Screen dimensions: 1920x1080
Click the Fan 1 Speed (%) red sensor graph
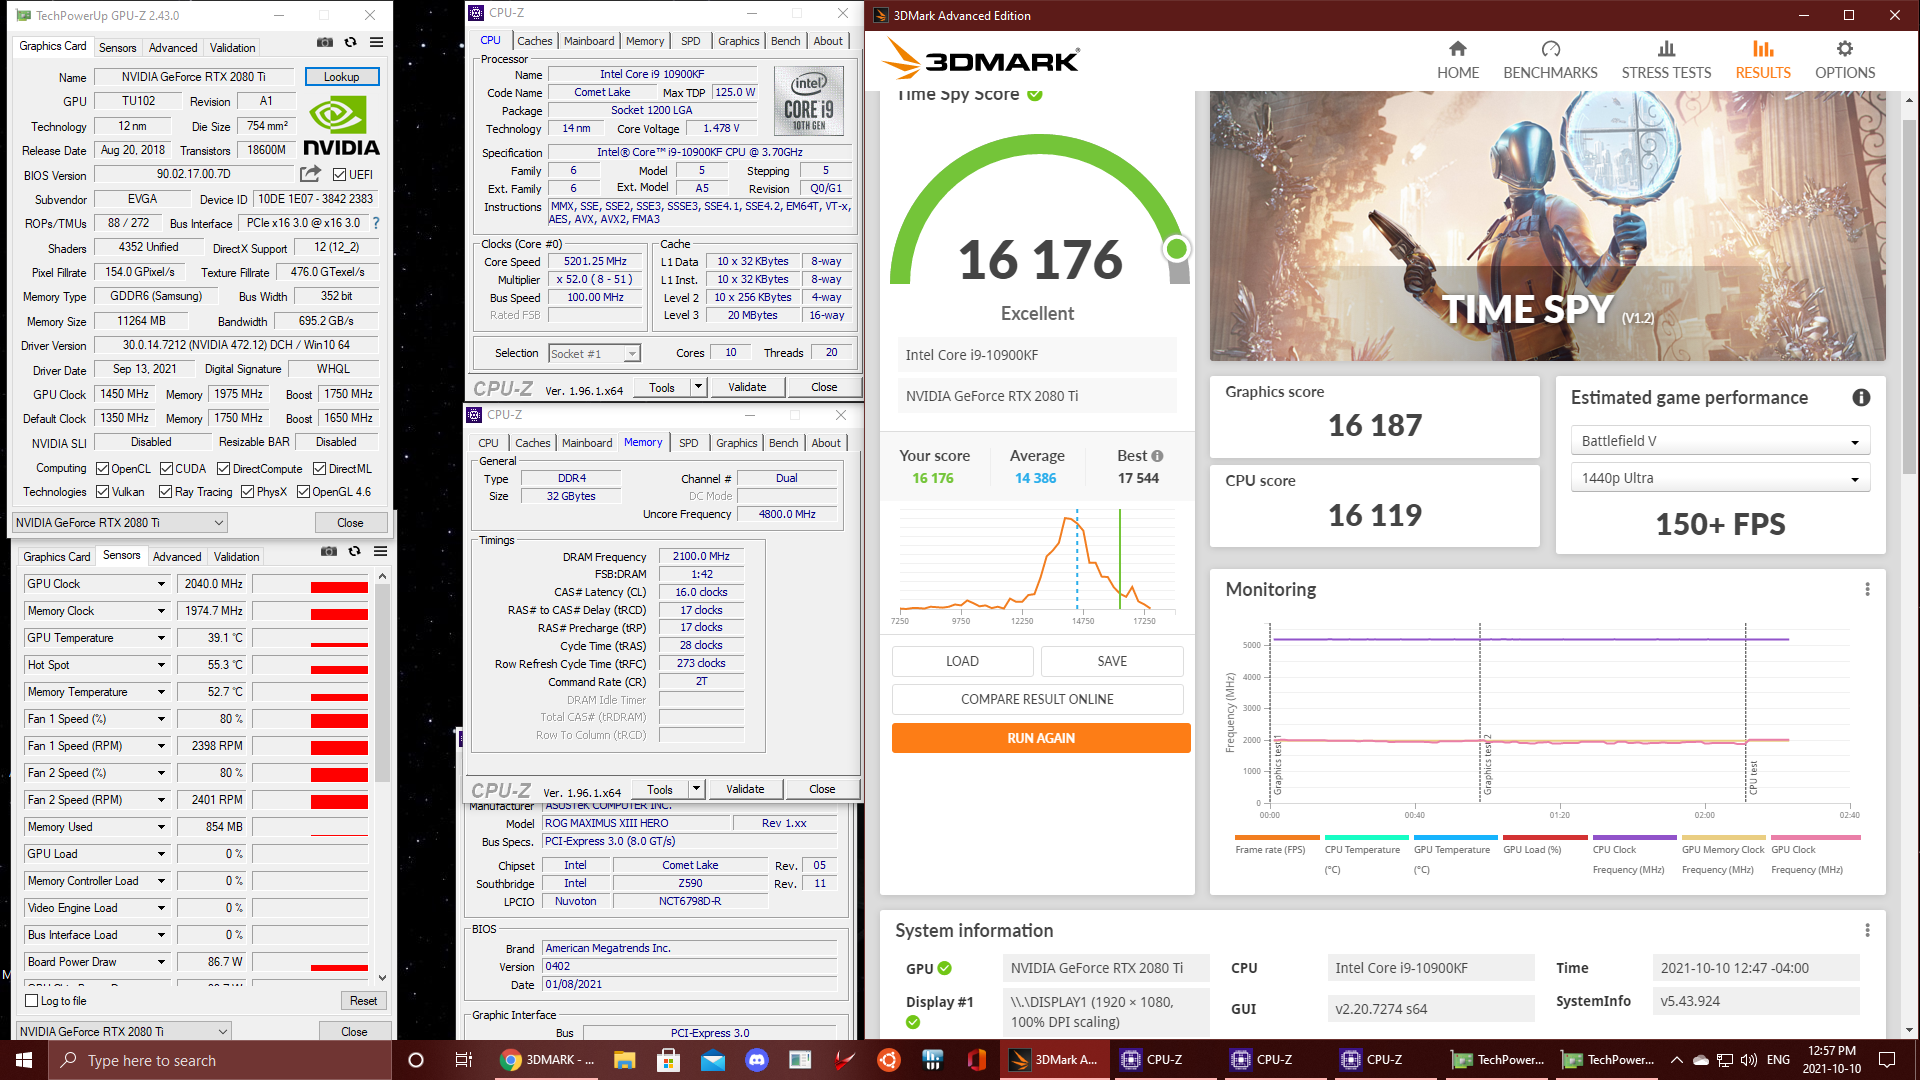click(310, 719)
